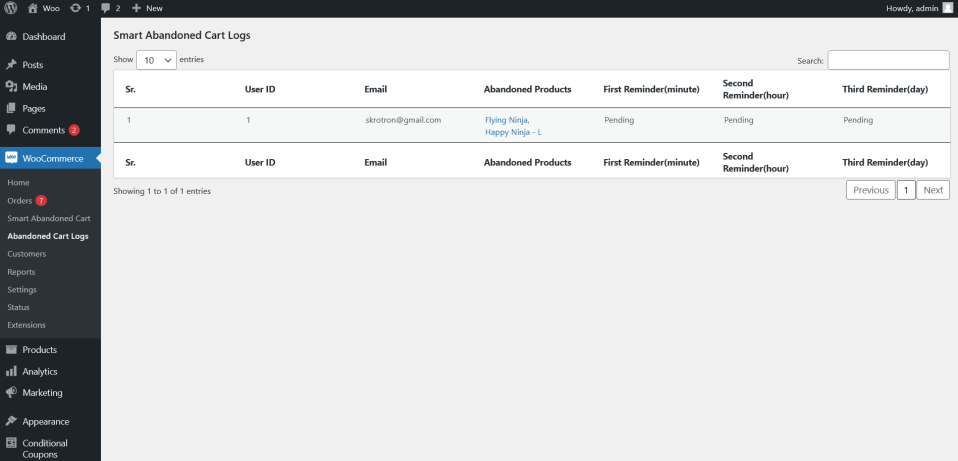Open the Flying Ninja product link
The width and height of the screenshot is (958, 461).
[507, 120]
